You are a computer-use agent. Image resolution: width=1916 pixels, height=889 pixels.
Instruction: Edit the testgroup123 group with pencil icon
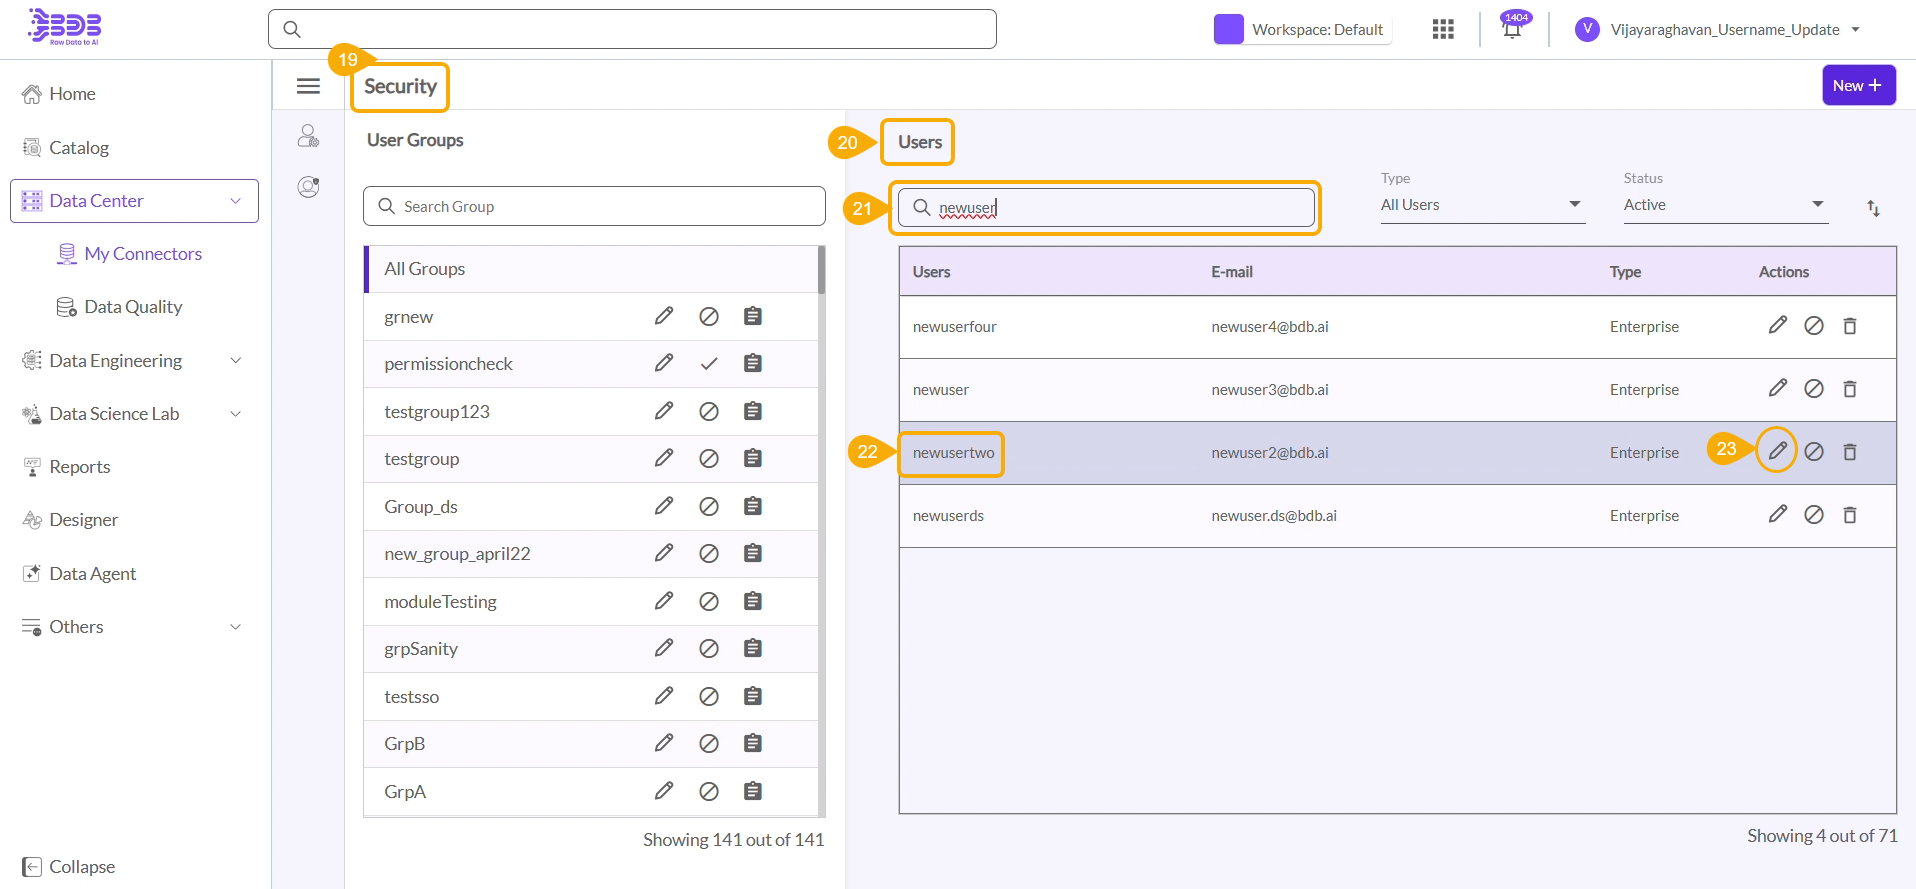click(x=664, y=411)
